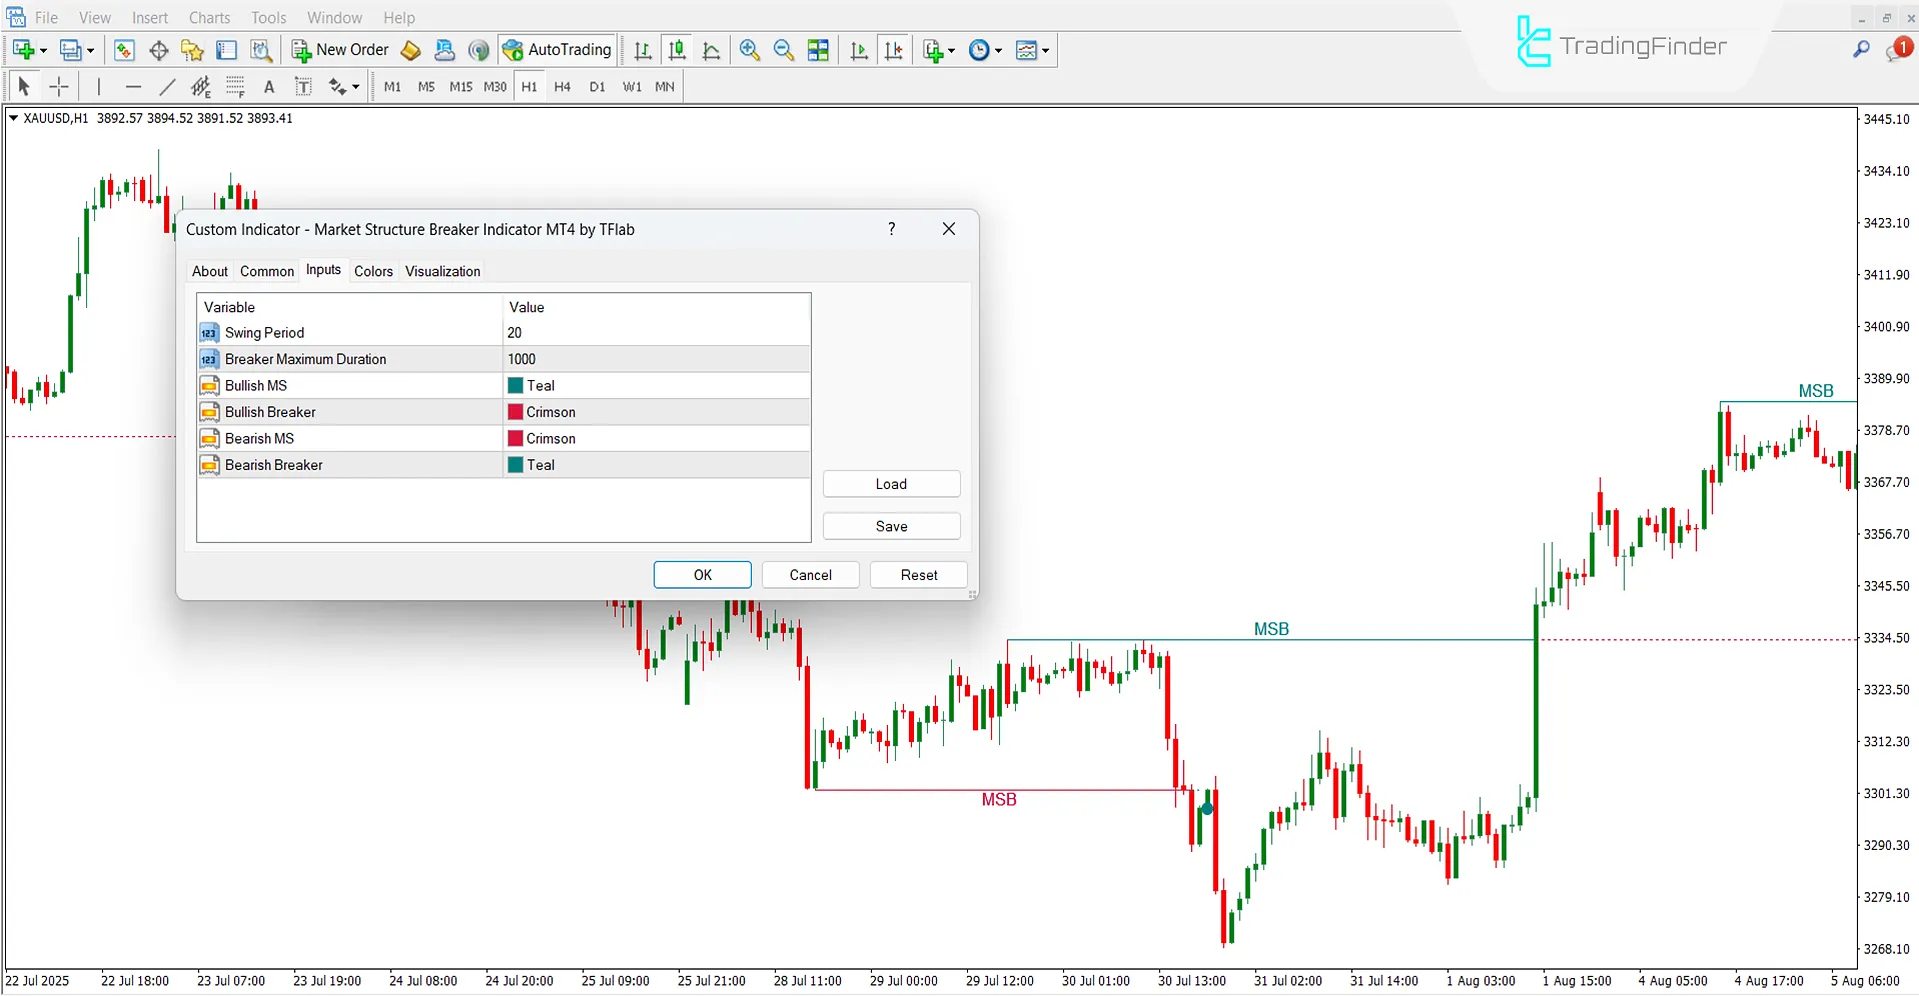Draw a horizontal line on chart
This screenshot has width=1919, height=996.
[134, 87]
